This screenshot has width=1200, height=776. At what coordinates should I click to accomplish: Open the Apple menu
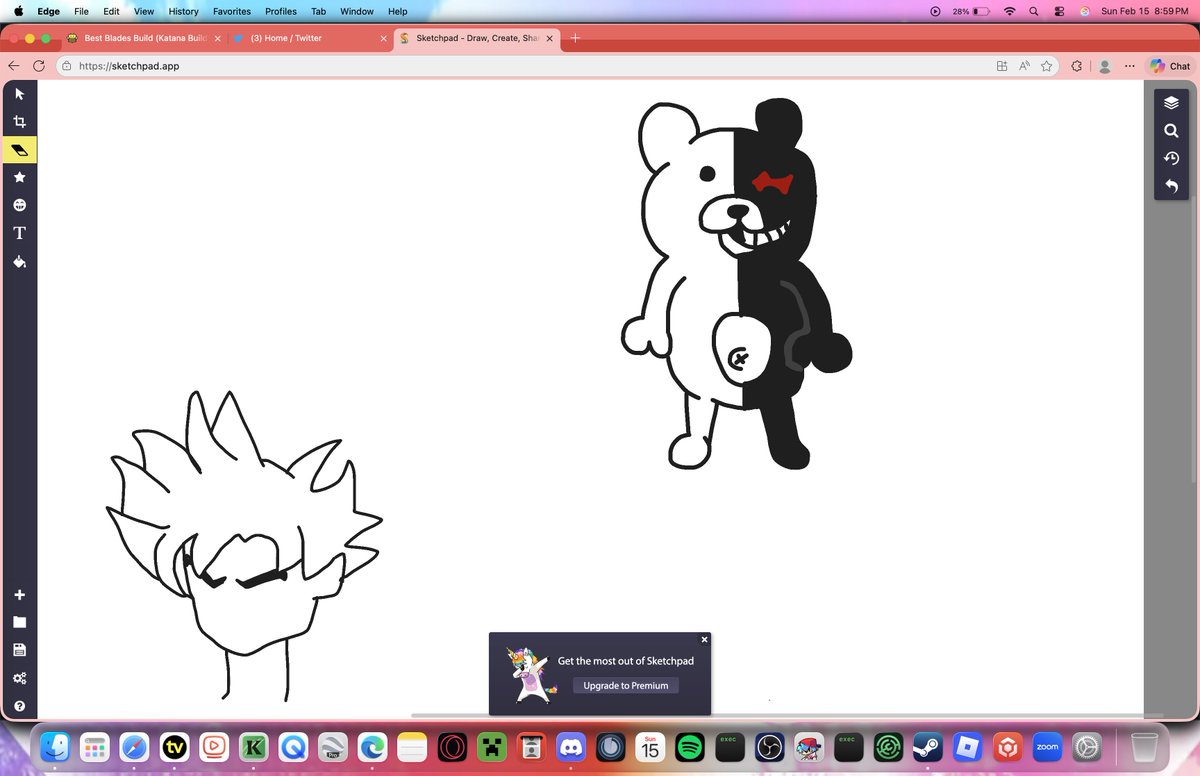pos(17,11)
